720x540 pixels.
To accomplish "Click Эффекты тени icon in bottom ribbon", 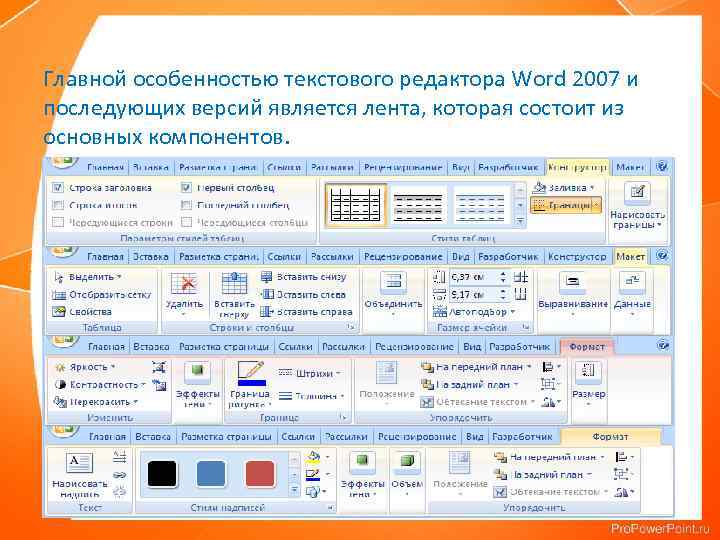I will pyautogui.click(x=362, y=462).
